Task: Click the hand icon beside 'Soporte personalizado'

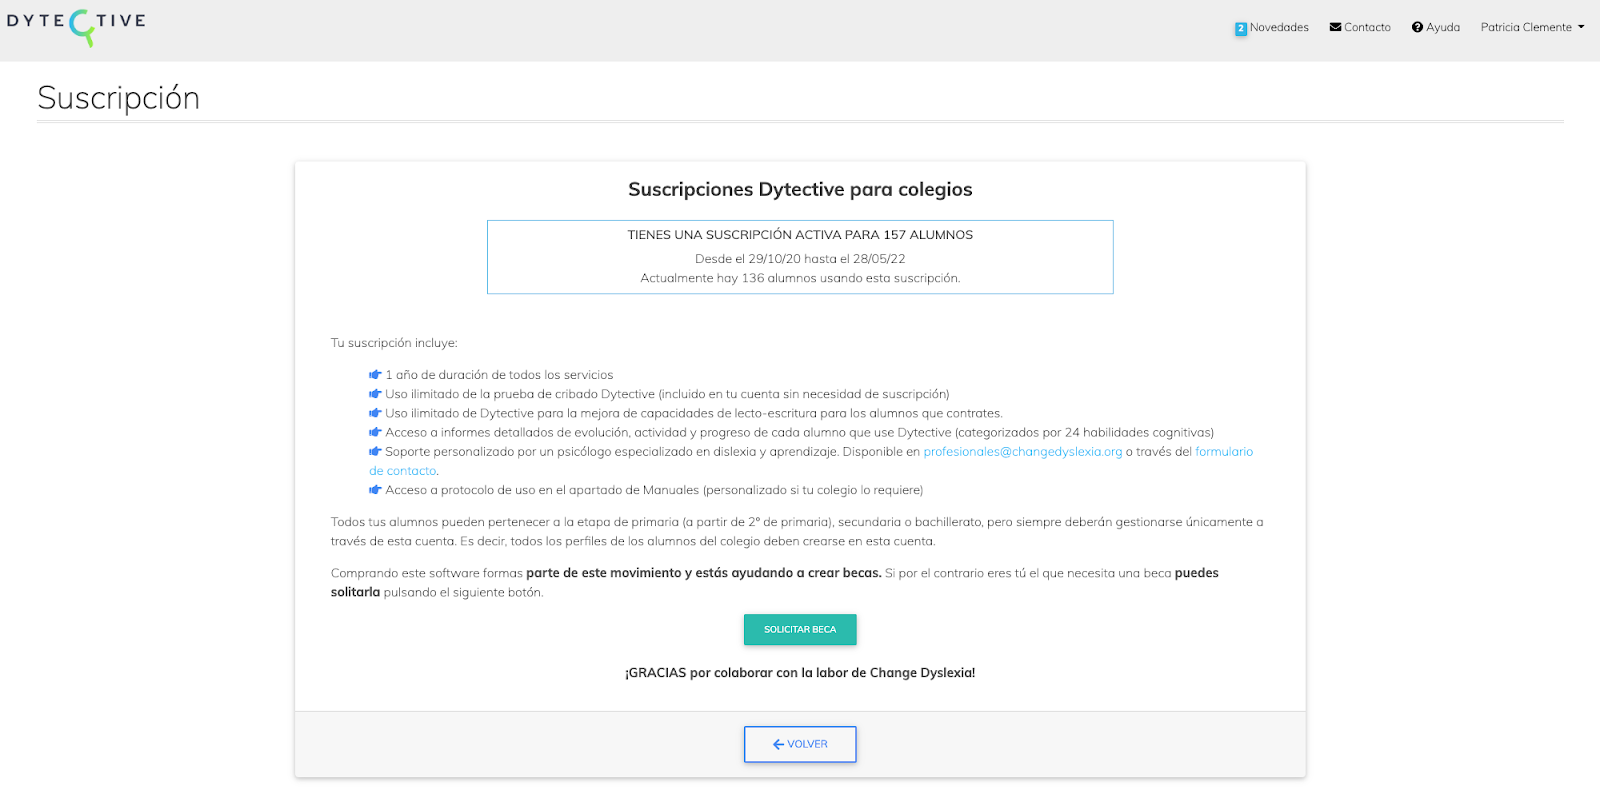Action: (x=375, y=451)
